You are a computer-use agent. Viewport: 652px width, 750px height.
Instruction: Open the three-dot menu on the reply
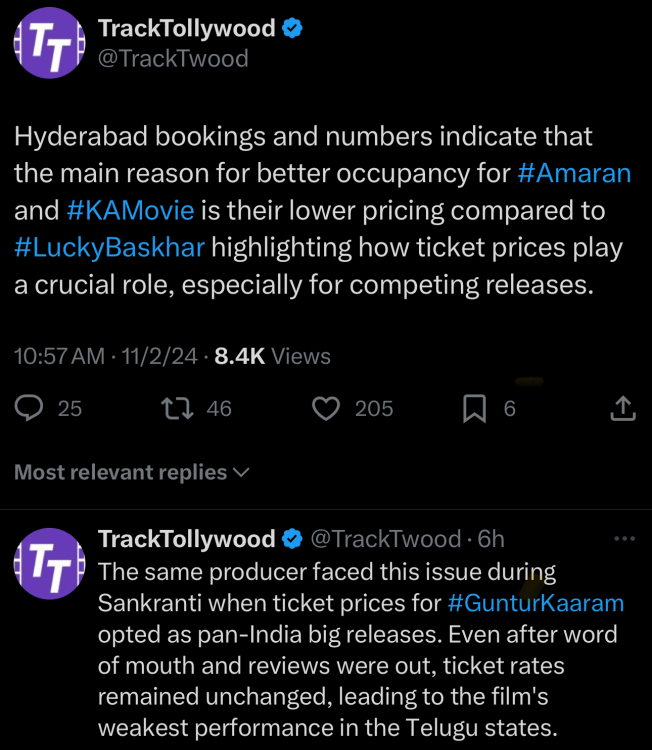[x=624, y=539]
